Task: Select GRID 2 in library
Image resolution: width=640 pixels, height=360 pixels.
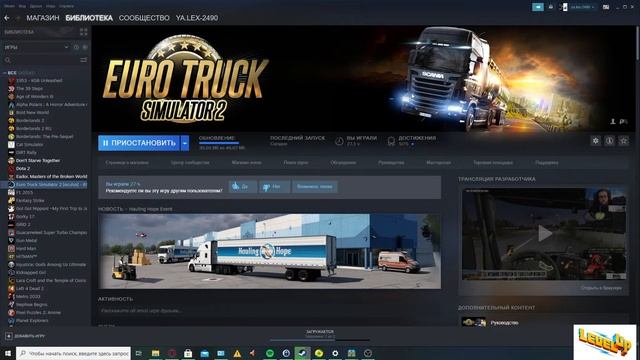Action: click(x=23, y=224)
